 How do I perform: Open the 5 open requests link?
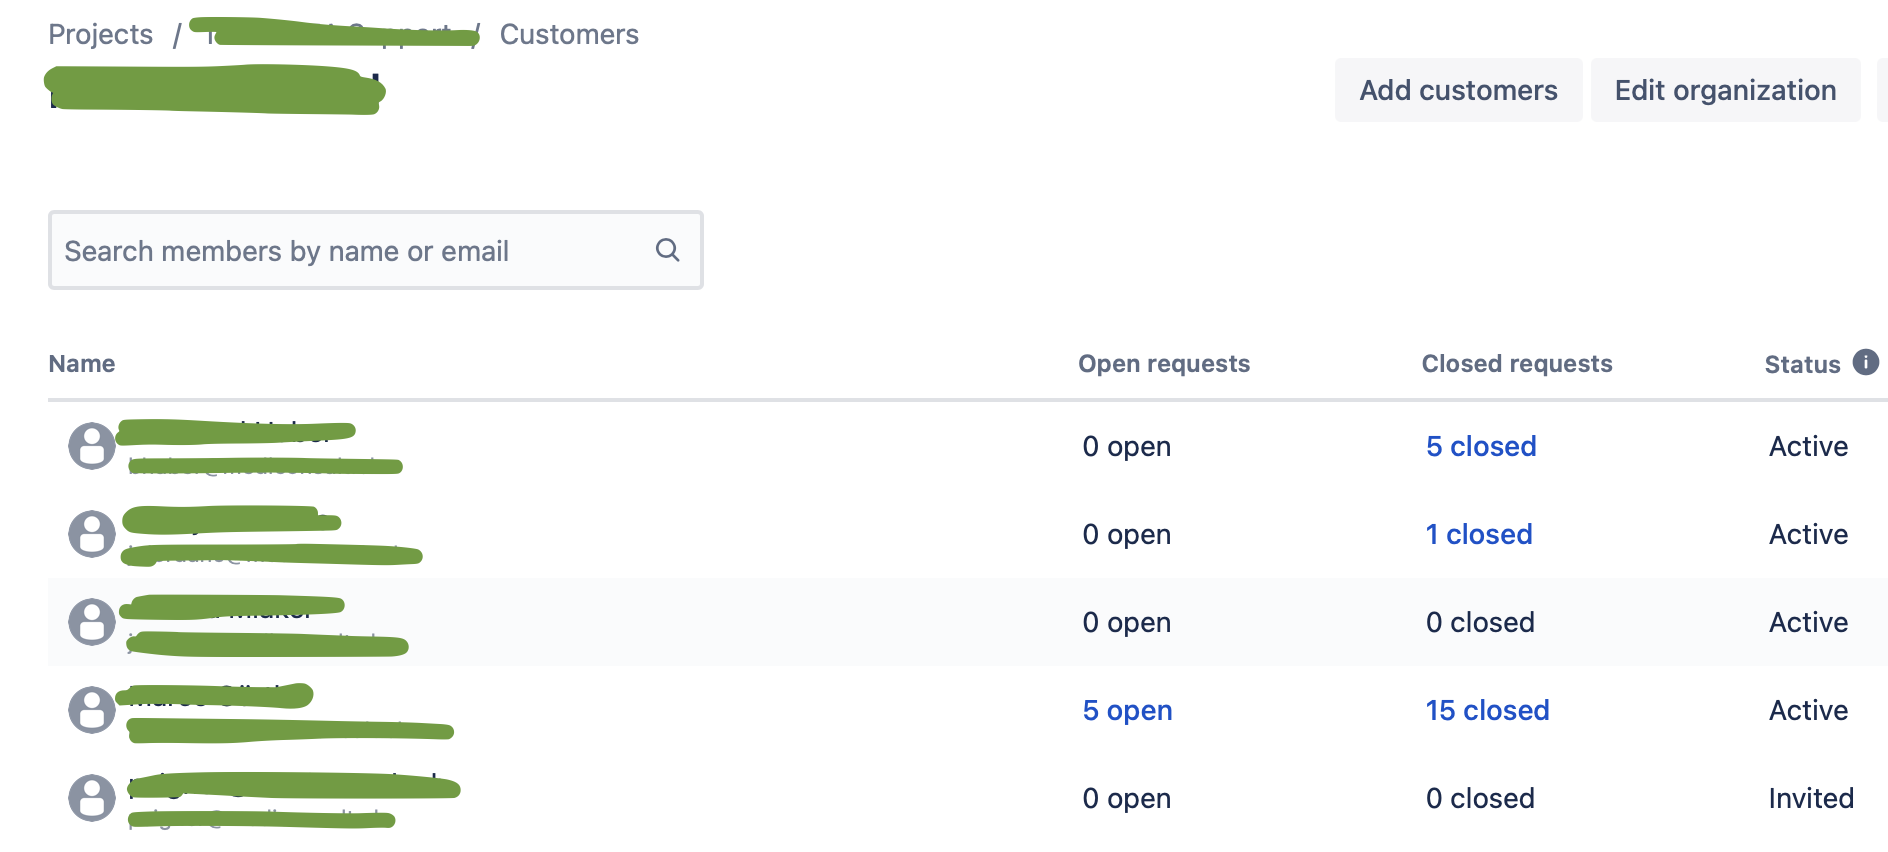click(1127, 710)
